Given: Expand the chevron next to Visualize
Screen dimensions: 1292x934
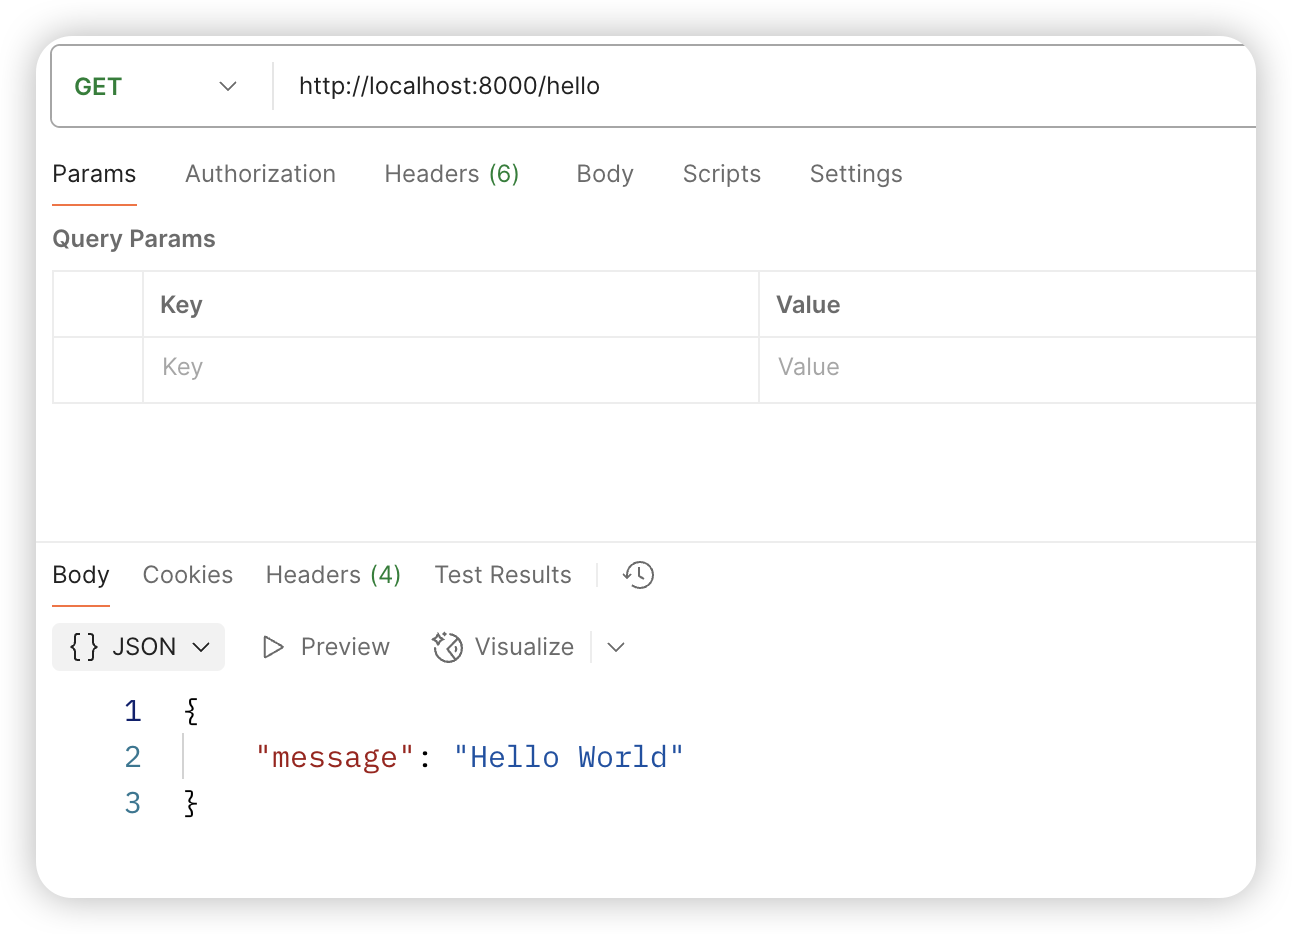Looking at the screenshot, I should 616,647.
